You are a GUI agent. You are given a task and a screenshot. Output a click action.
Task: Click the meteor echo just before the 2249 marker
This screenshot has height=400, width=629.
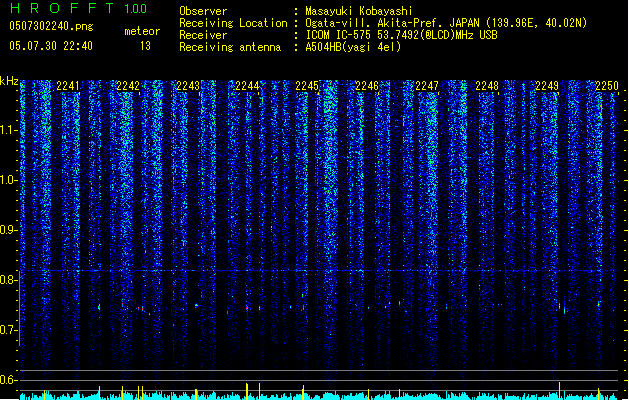coord(559,306)
